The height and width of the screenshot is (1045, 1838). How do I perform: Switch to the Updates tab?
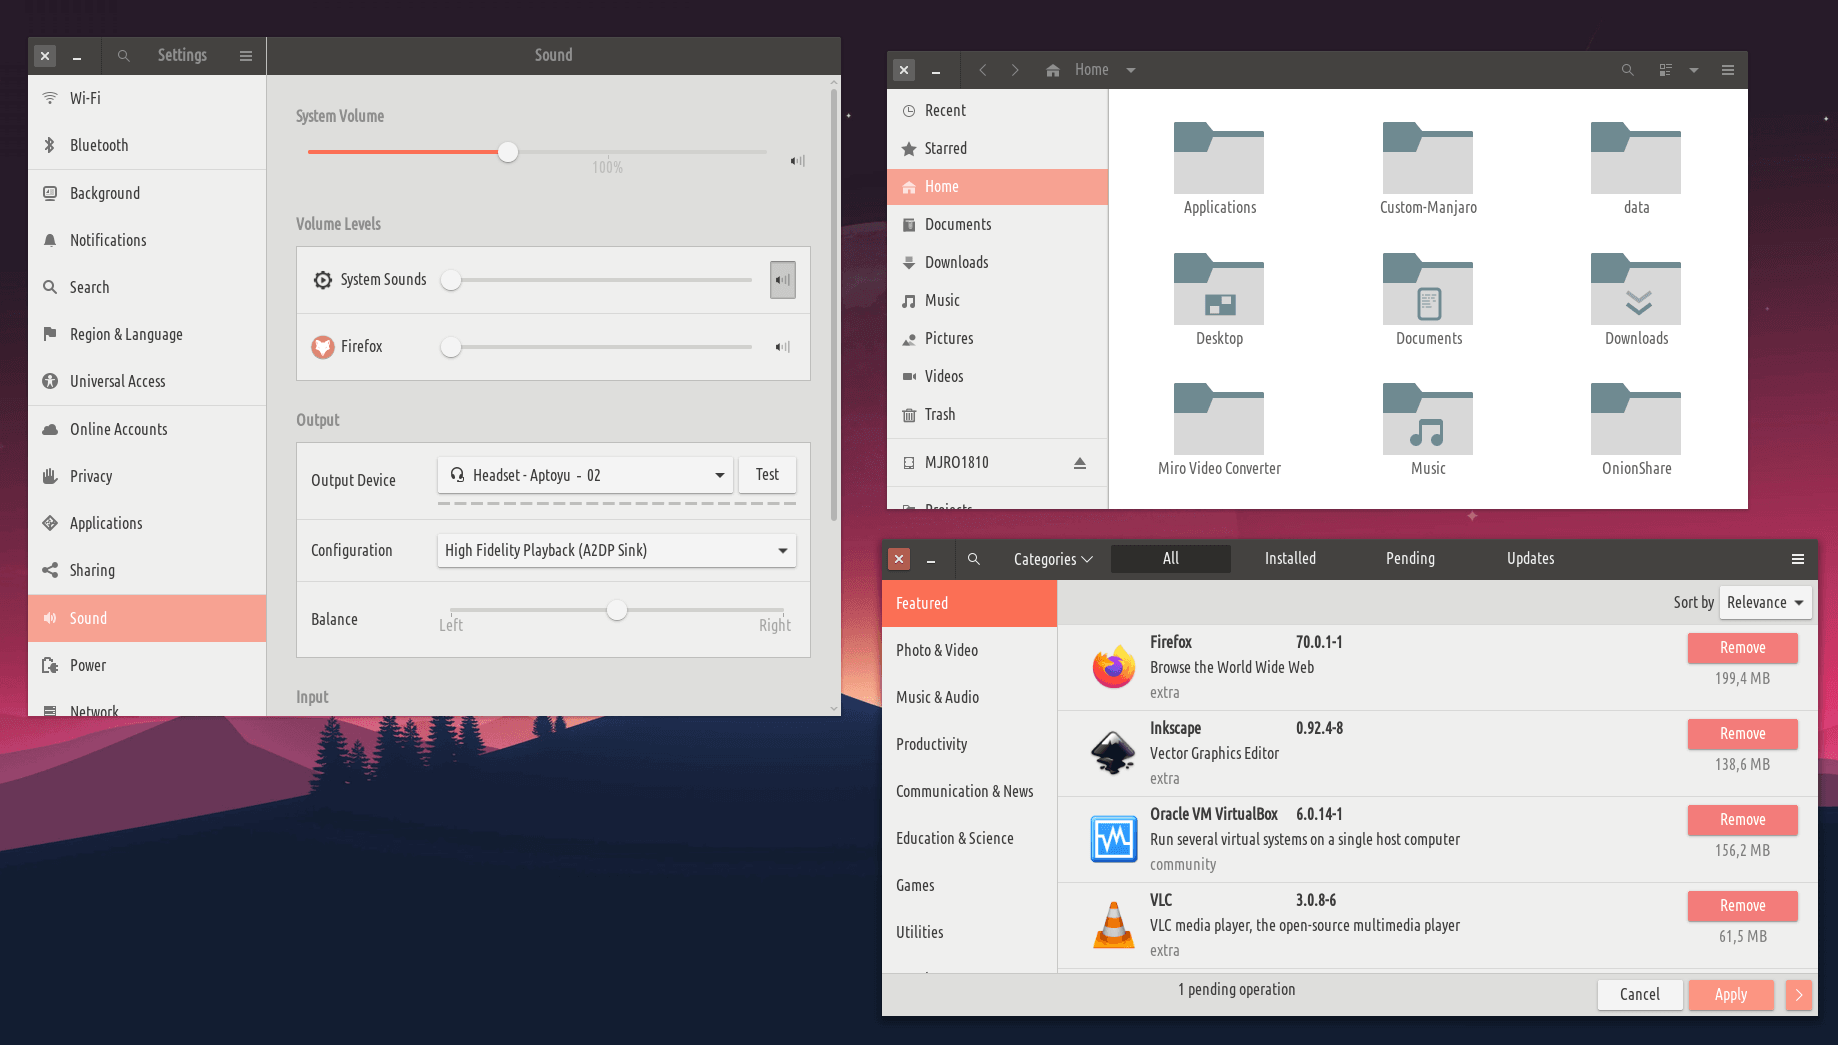1530,559
